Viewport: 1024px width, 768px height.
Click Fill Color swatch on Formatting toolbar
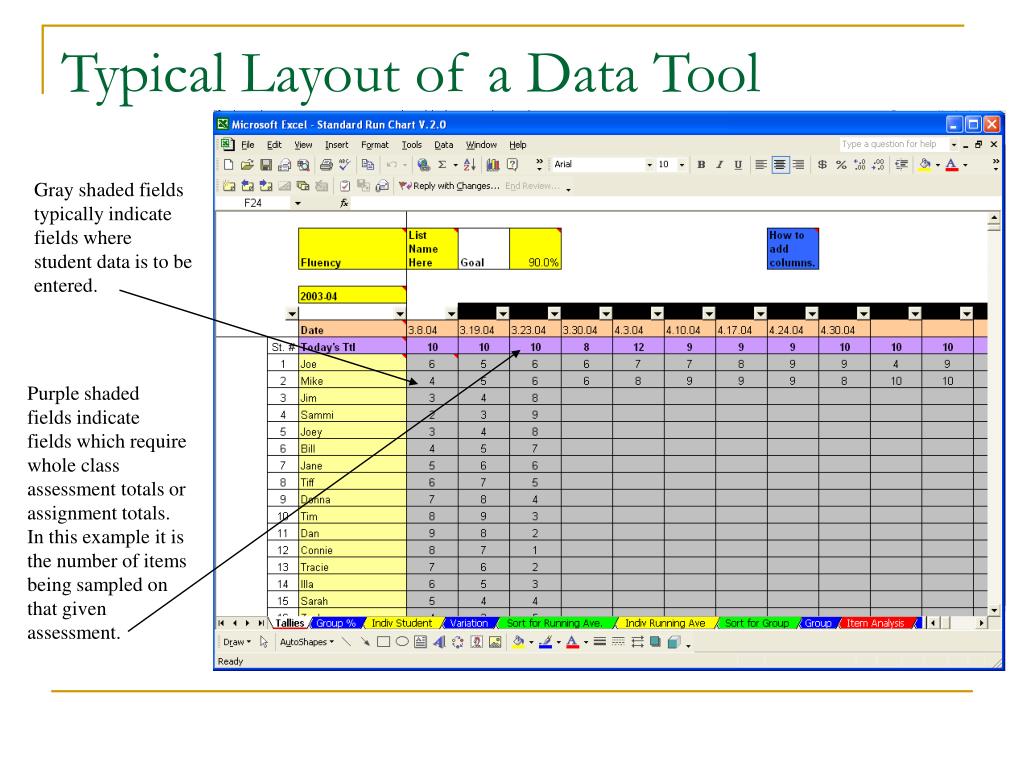point(924,165)
